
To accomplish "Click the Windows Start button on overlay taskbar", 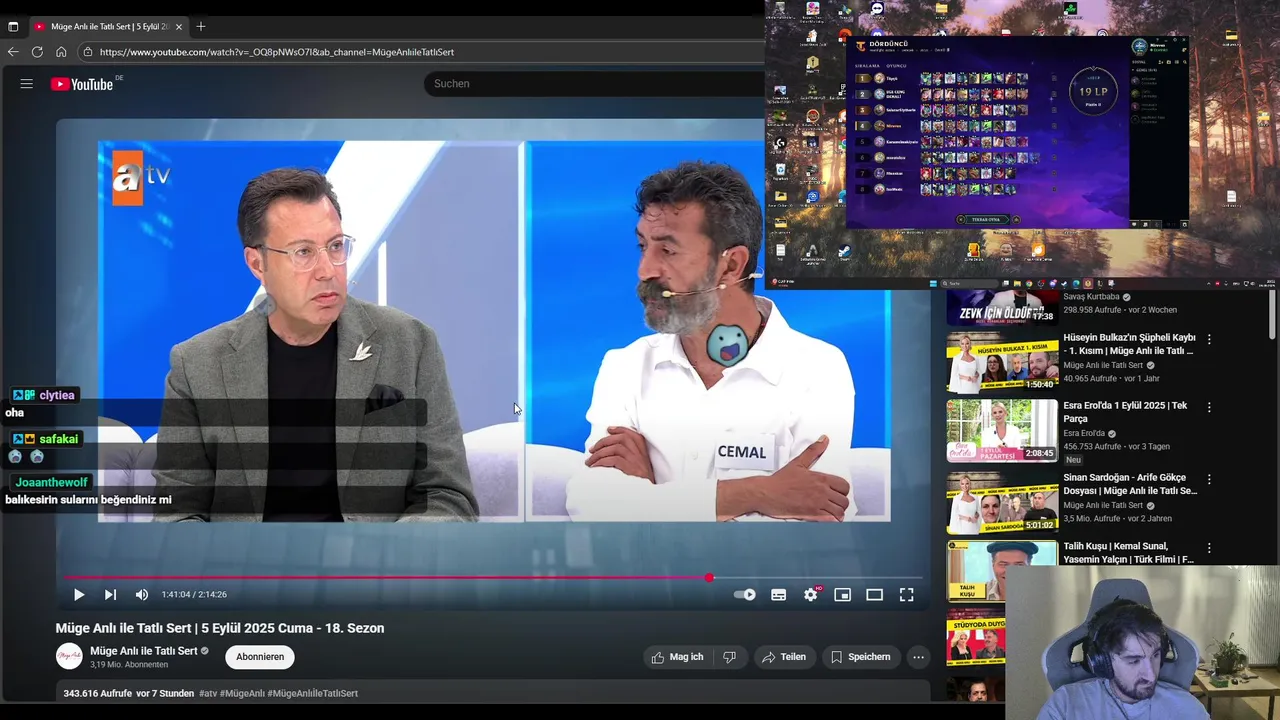I will (x=934, y=283).
